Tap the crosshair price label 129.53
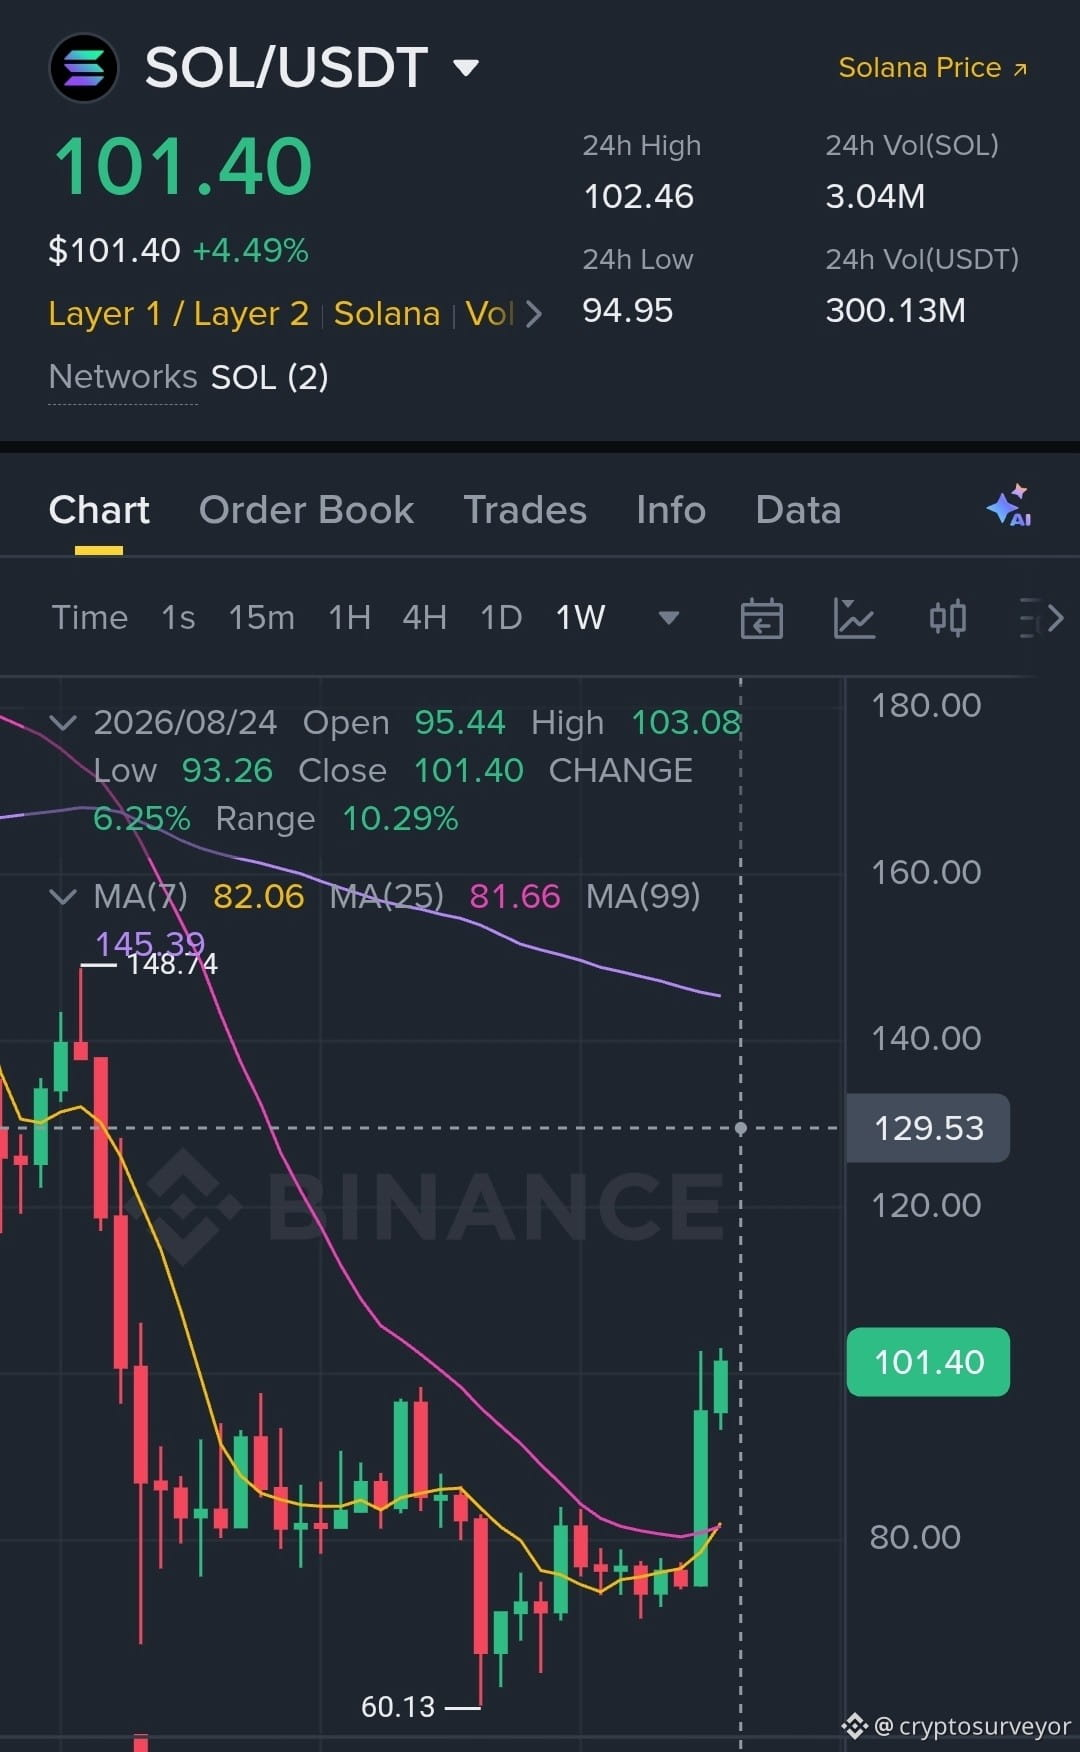Image resolution: width=1080 pixels, height=1752 pixels. point(928,1129)
